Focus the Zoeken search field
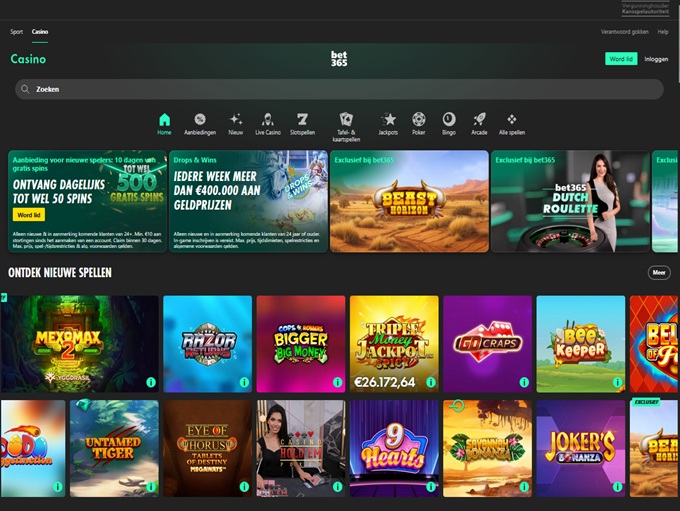680x511 pixels. point(339,89)
